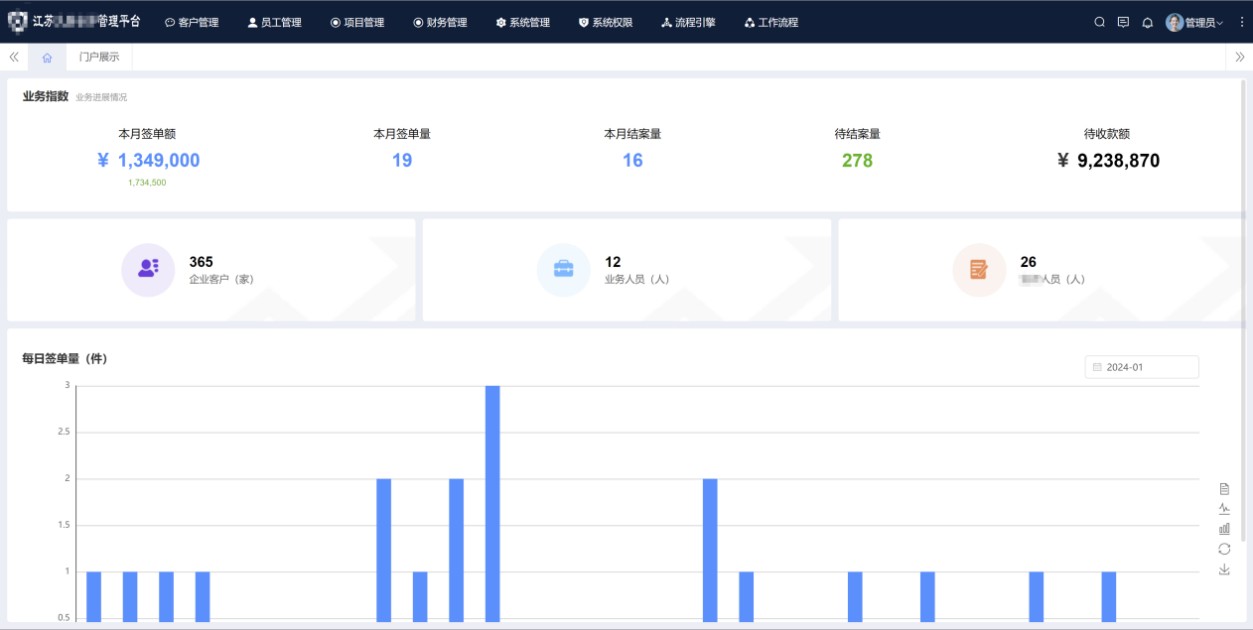Open the vertical three-dot more menu
Viewport: 1253px width, 630px height.
(1242, 22)
